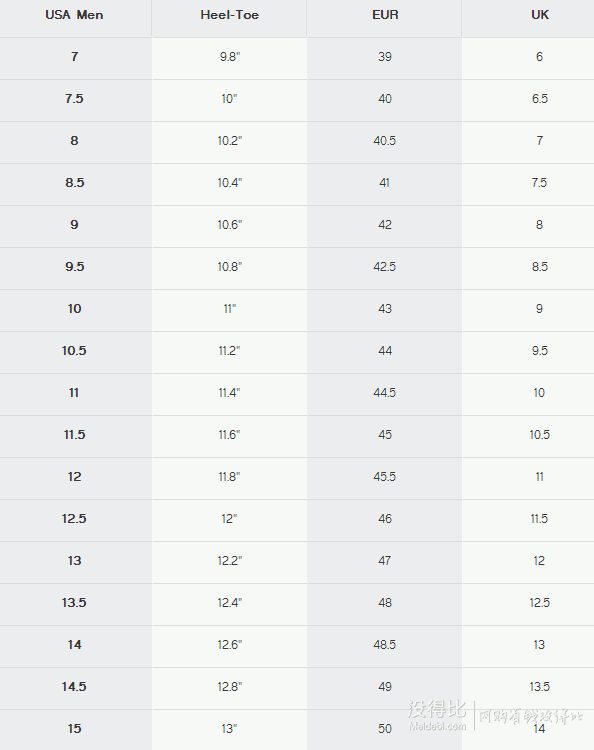Select the 10.4" heel-toe value

230,183
